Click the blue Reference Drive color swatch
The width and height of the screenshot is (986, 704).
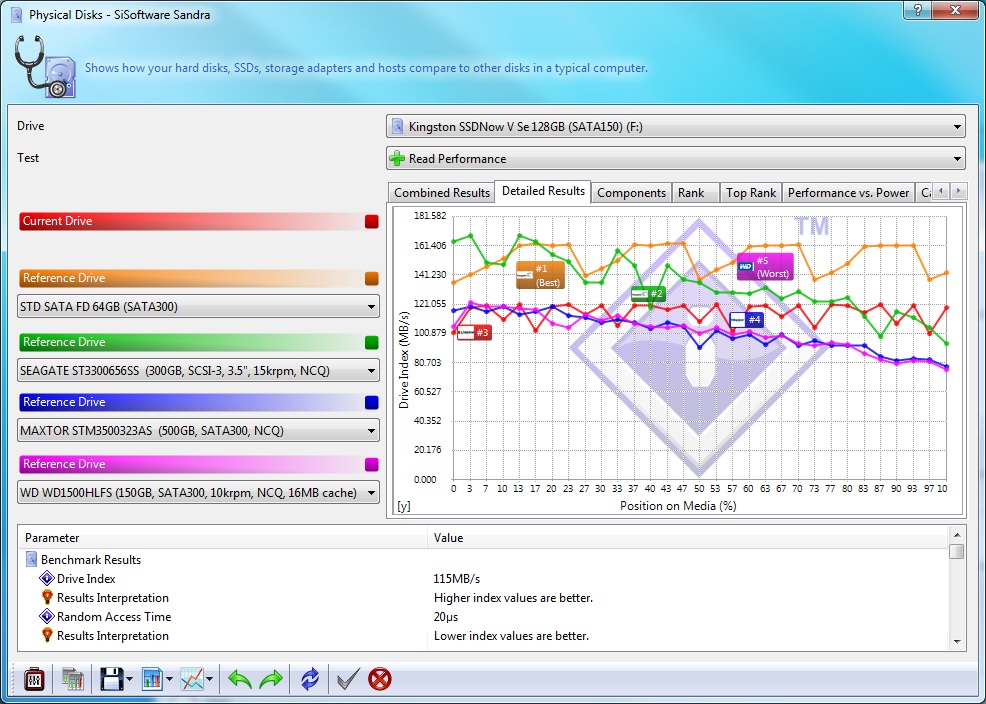[372, 402]
